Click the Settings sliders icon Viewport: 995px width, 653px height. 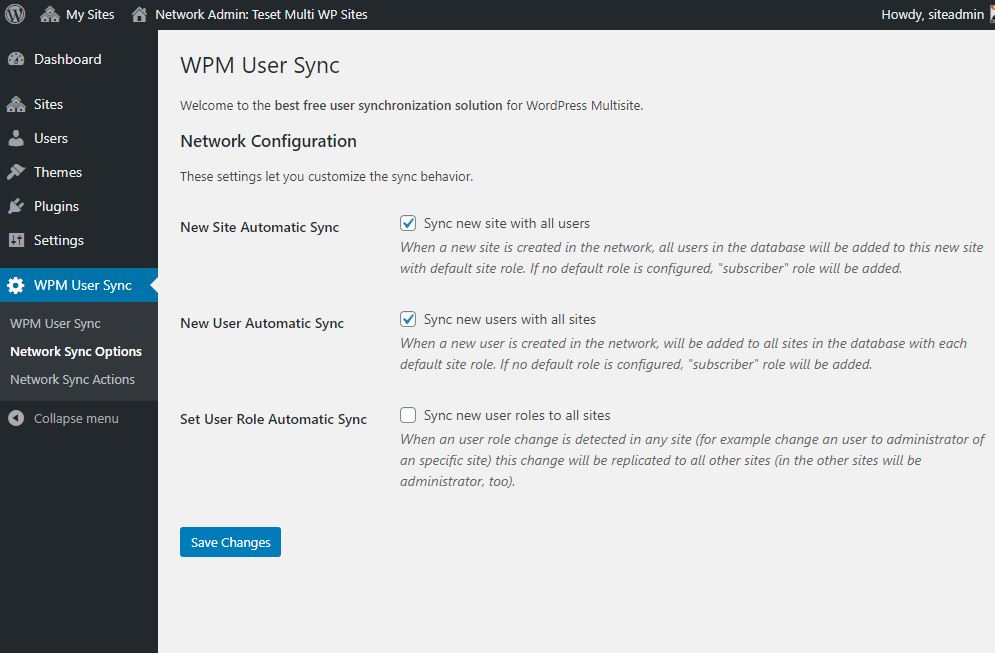[x=16, y=240]
